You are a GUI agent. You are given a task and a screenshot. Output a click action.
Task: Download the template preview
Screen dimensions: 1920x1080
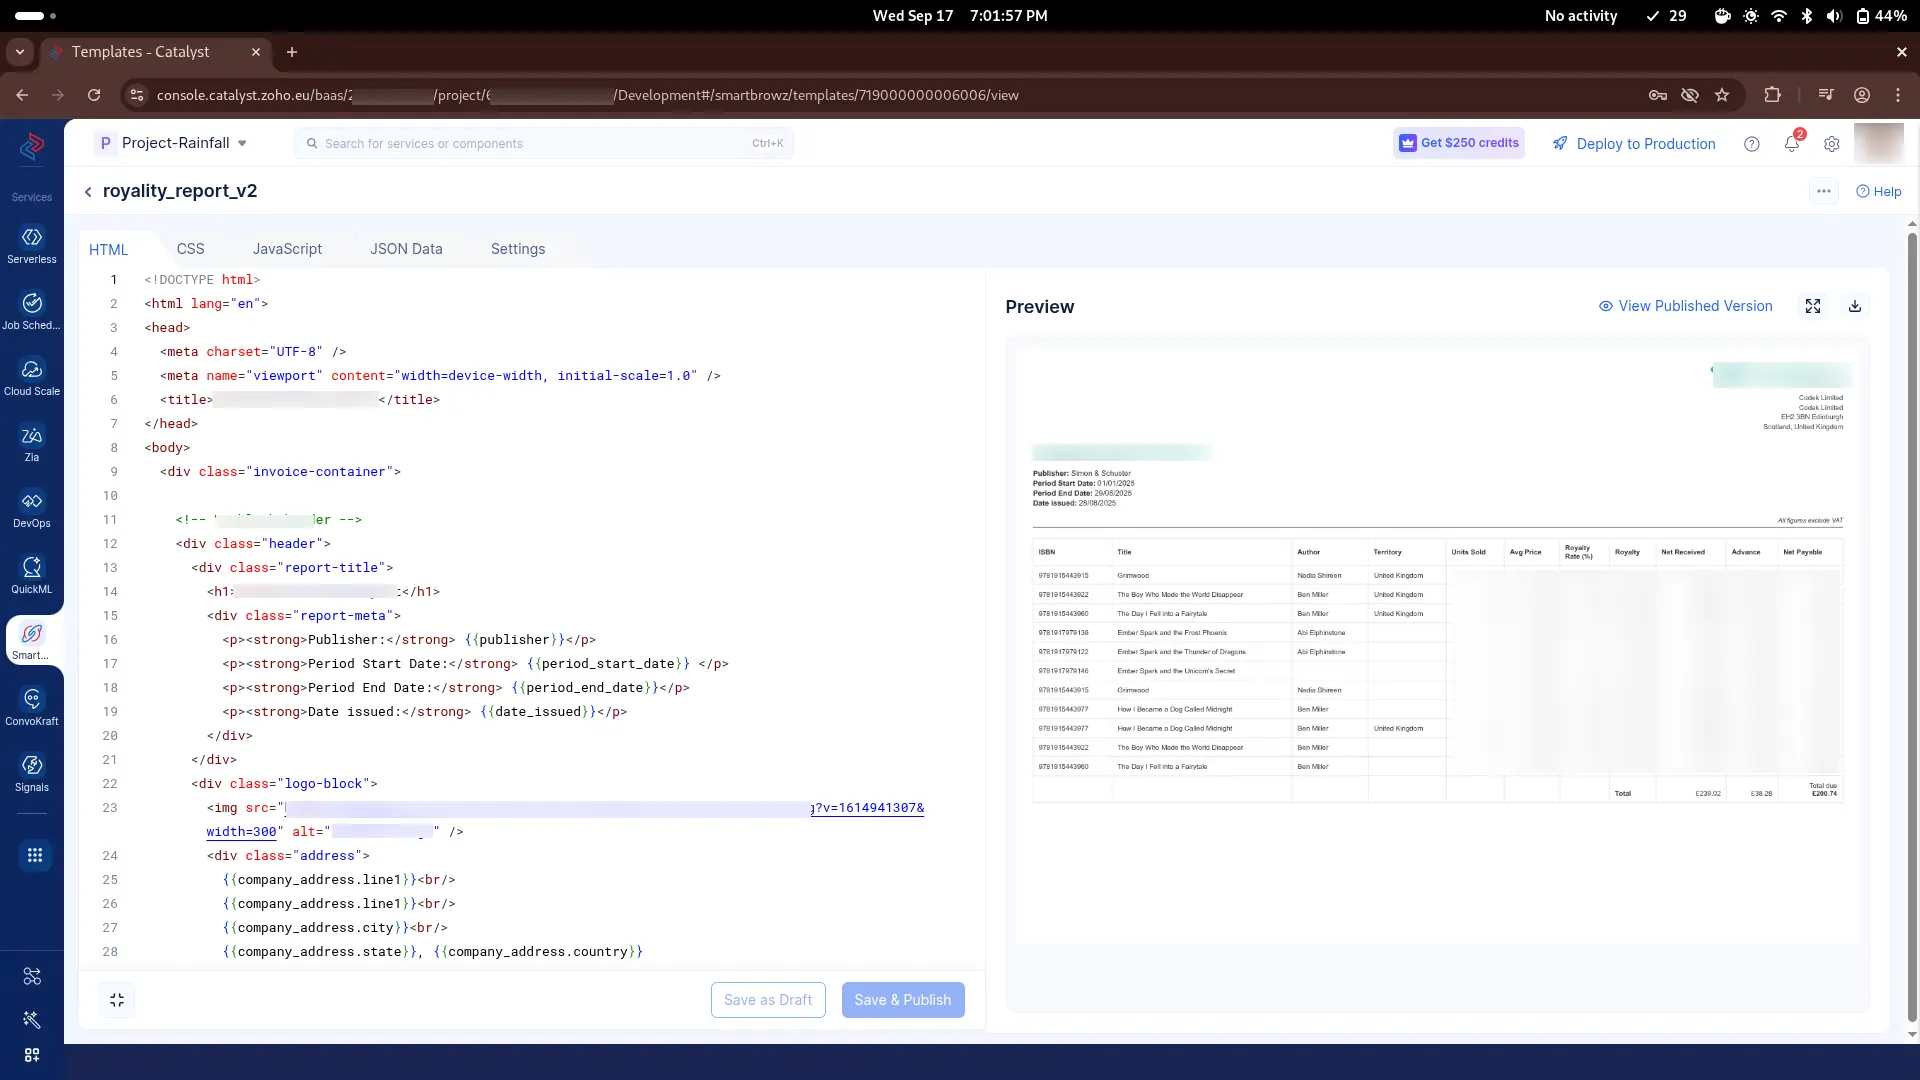pyautogui.click(x=1855, y=306)
